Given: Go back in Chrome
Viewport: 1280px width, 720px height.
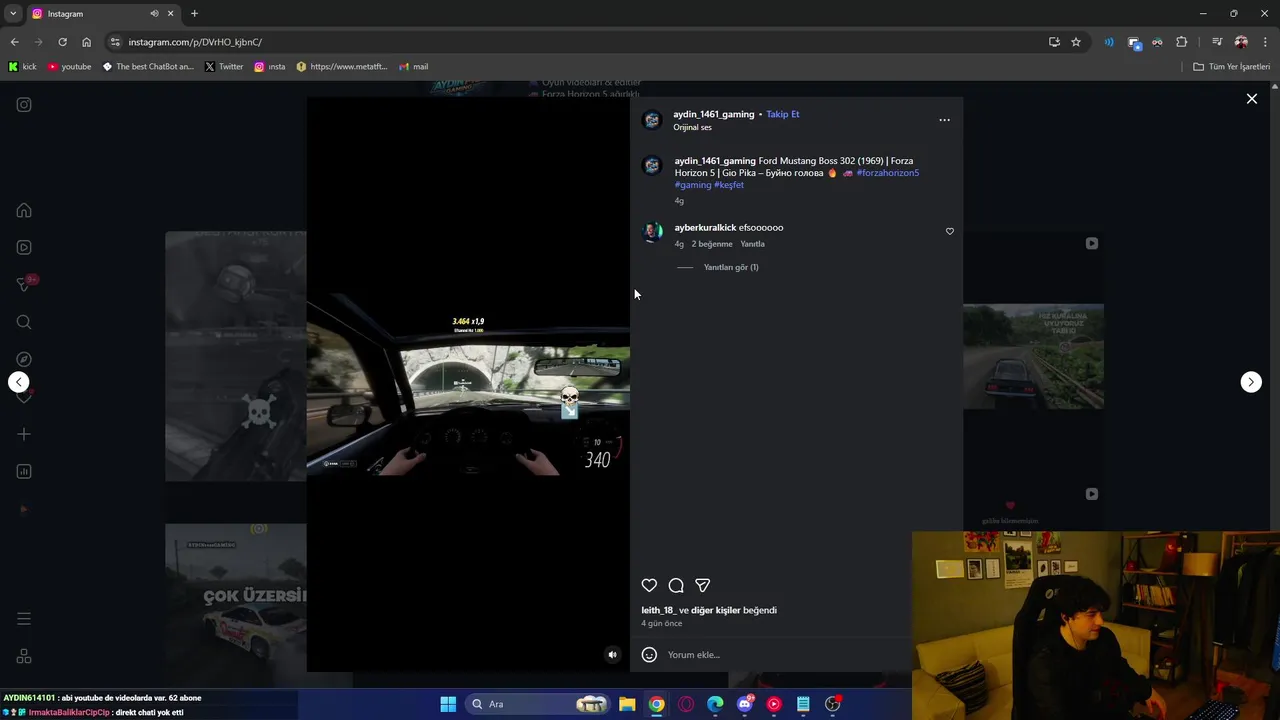Looking at the screenshot, I should 14,42.
